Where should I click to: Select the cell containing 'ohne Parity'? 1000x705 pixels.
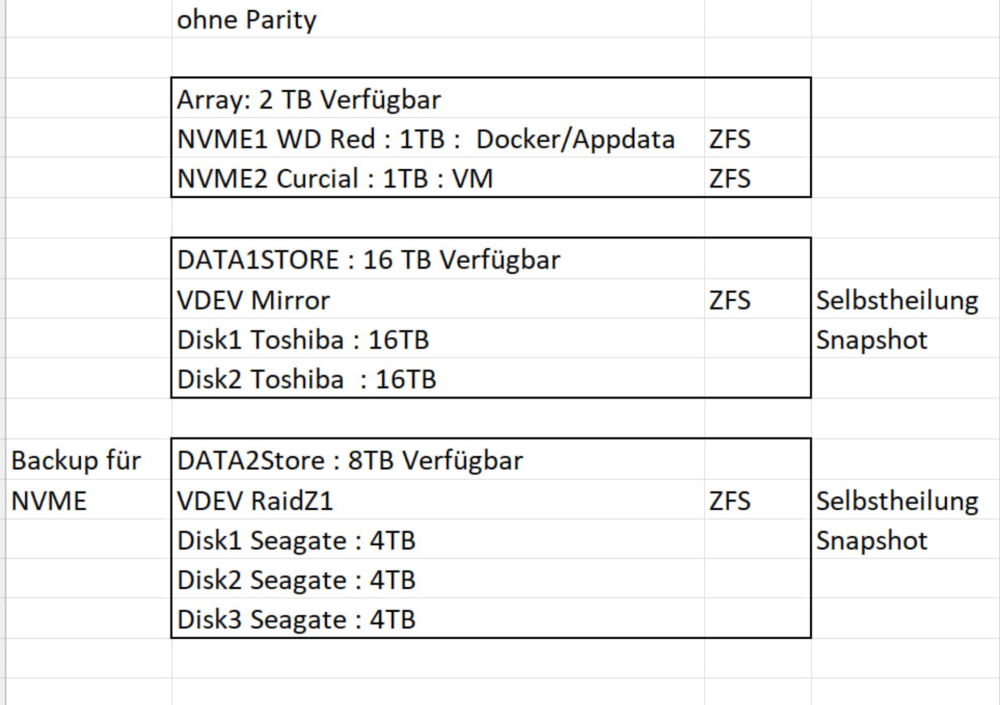[438, 19]
